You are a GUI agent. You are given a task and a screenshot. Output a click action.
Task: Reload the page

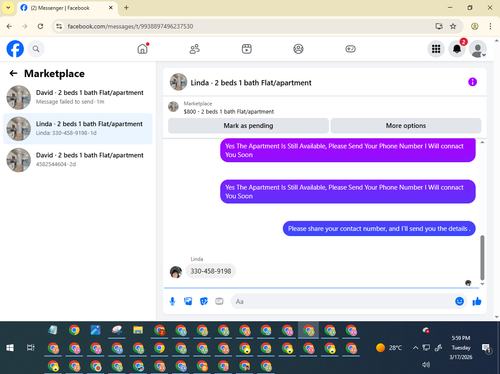point(40,26)
